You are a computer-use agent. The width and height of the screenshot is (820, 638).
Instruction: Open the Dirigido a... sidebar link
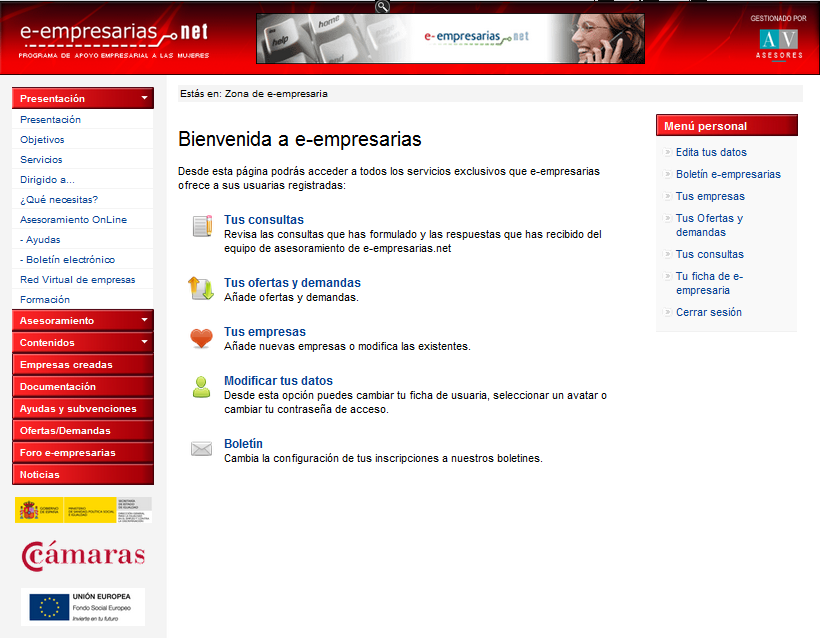pos(47,179)
